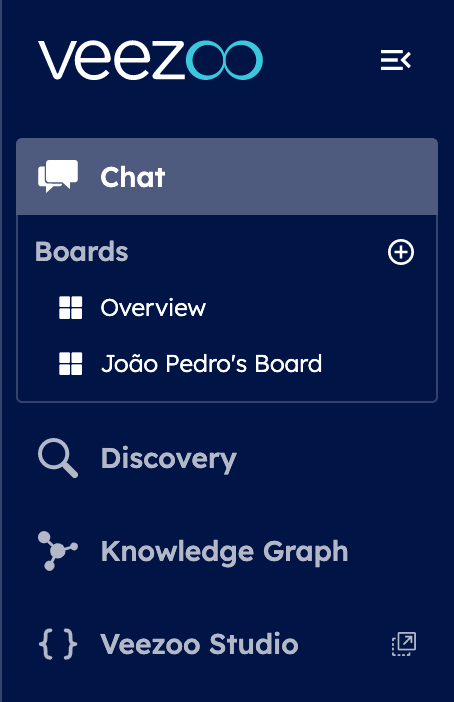Click the Chat speech bubbles icon
The image size is (454, 702).
pyautogui.click(x=58, y=176)
